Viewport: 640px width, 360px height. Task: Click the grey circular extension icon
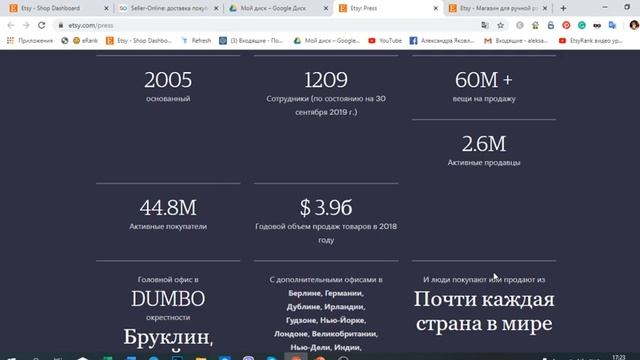tap(520, 25)
